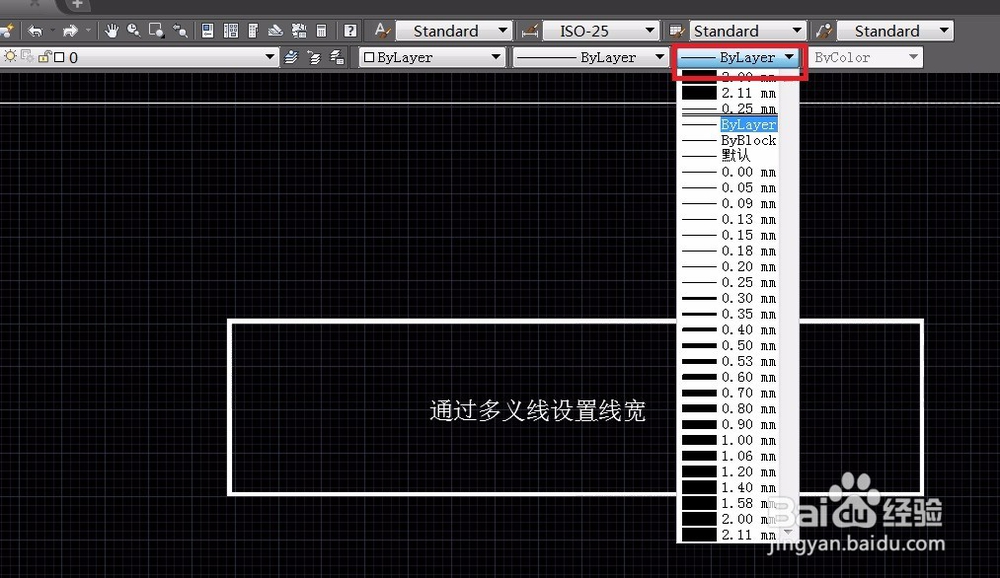This screenshot has height=578, width=1000.
Task: Choose 0.53 mm lineweight
Action: point(730,362)
